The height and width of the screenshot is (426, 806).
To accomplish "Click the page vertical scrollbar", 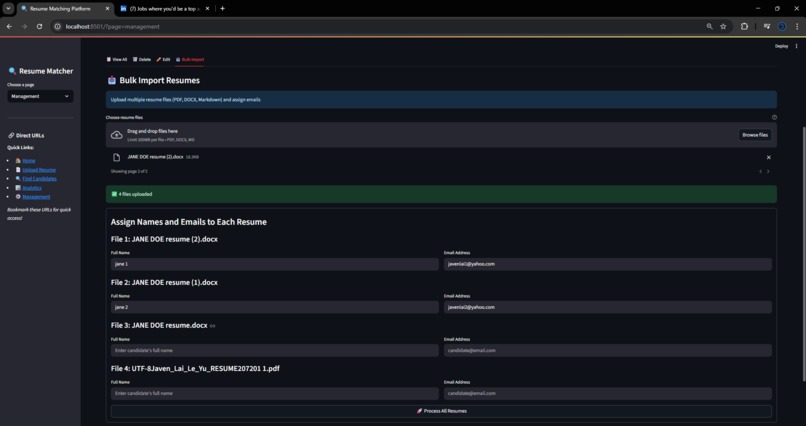I will tap(803, 253).
